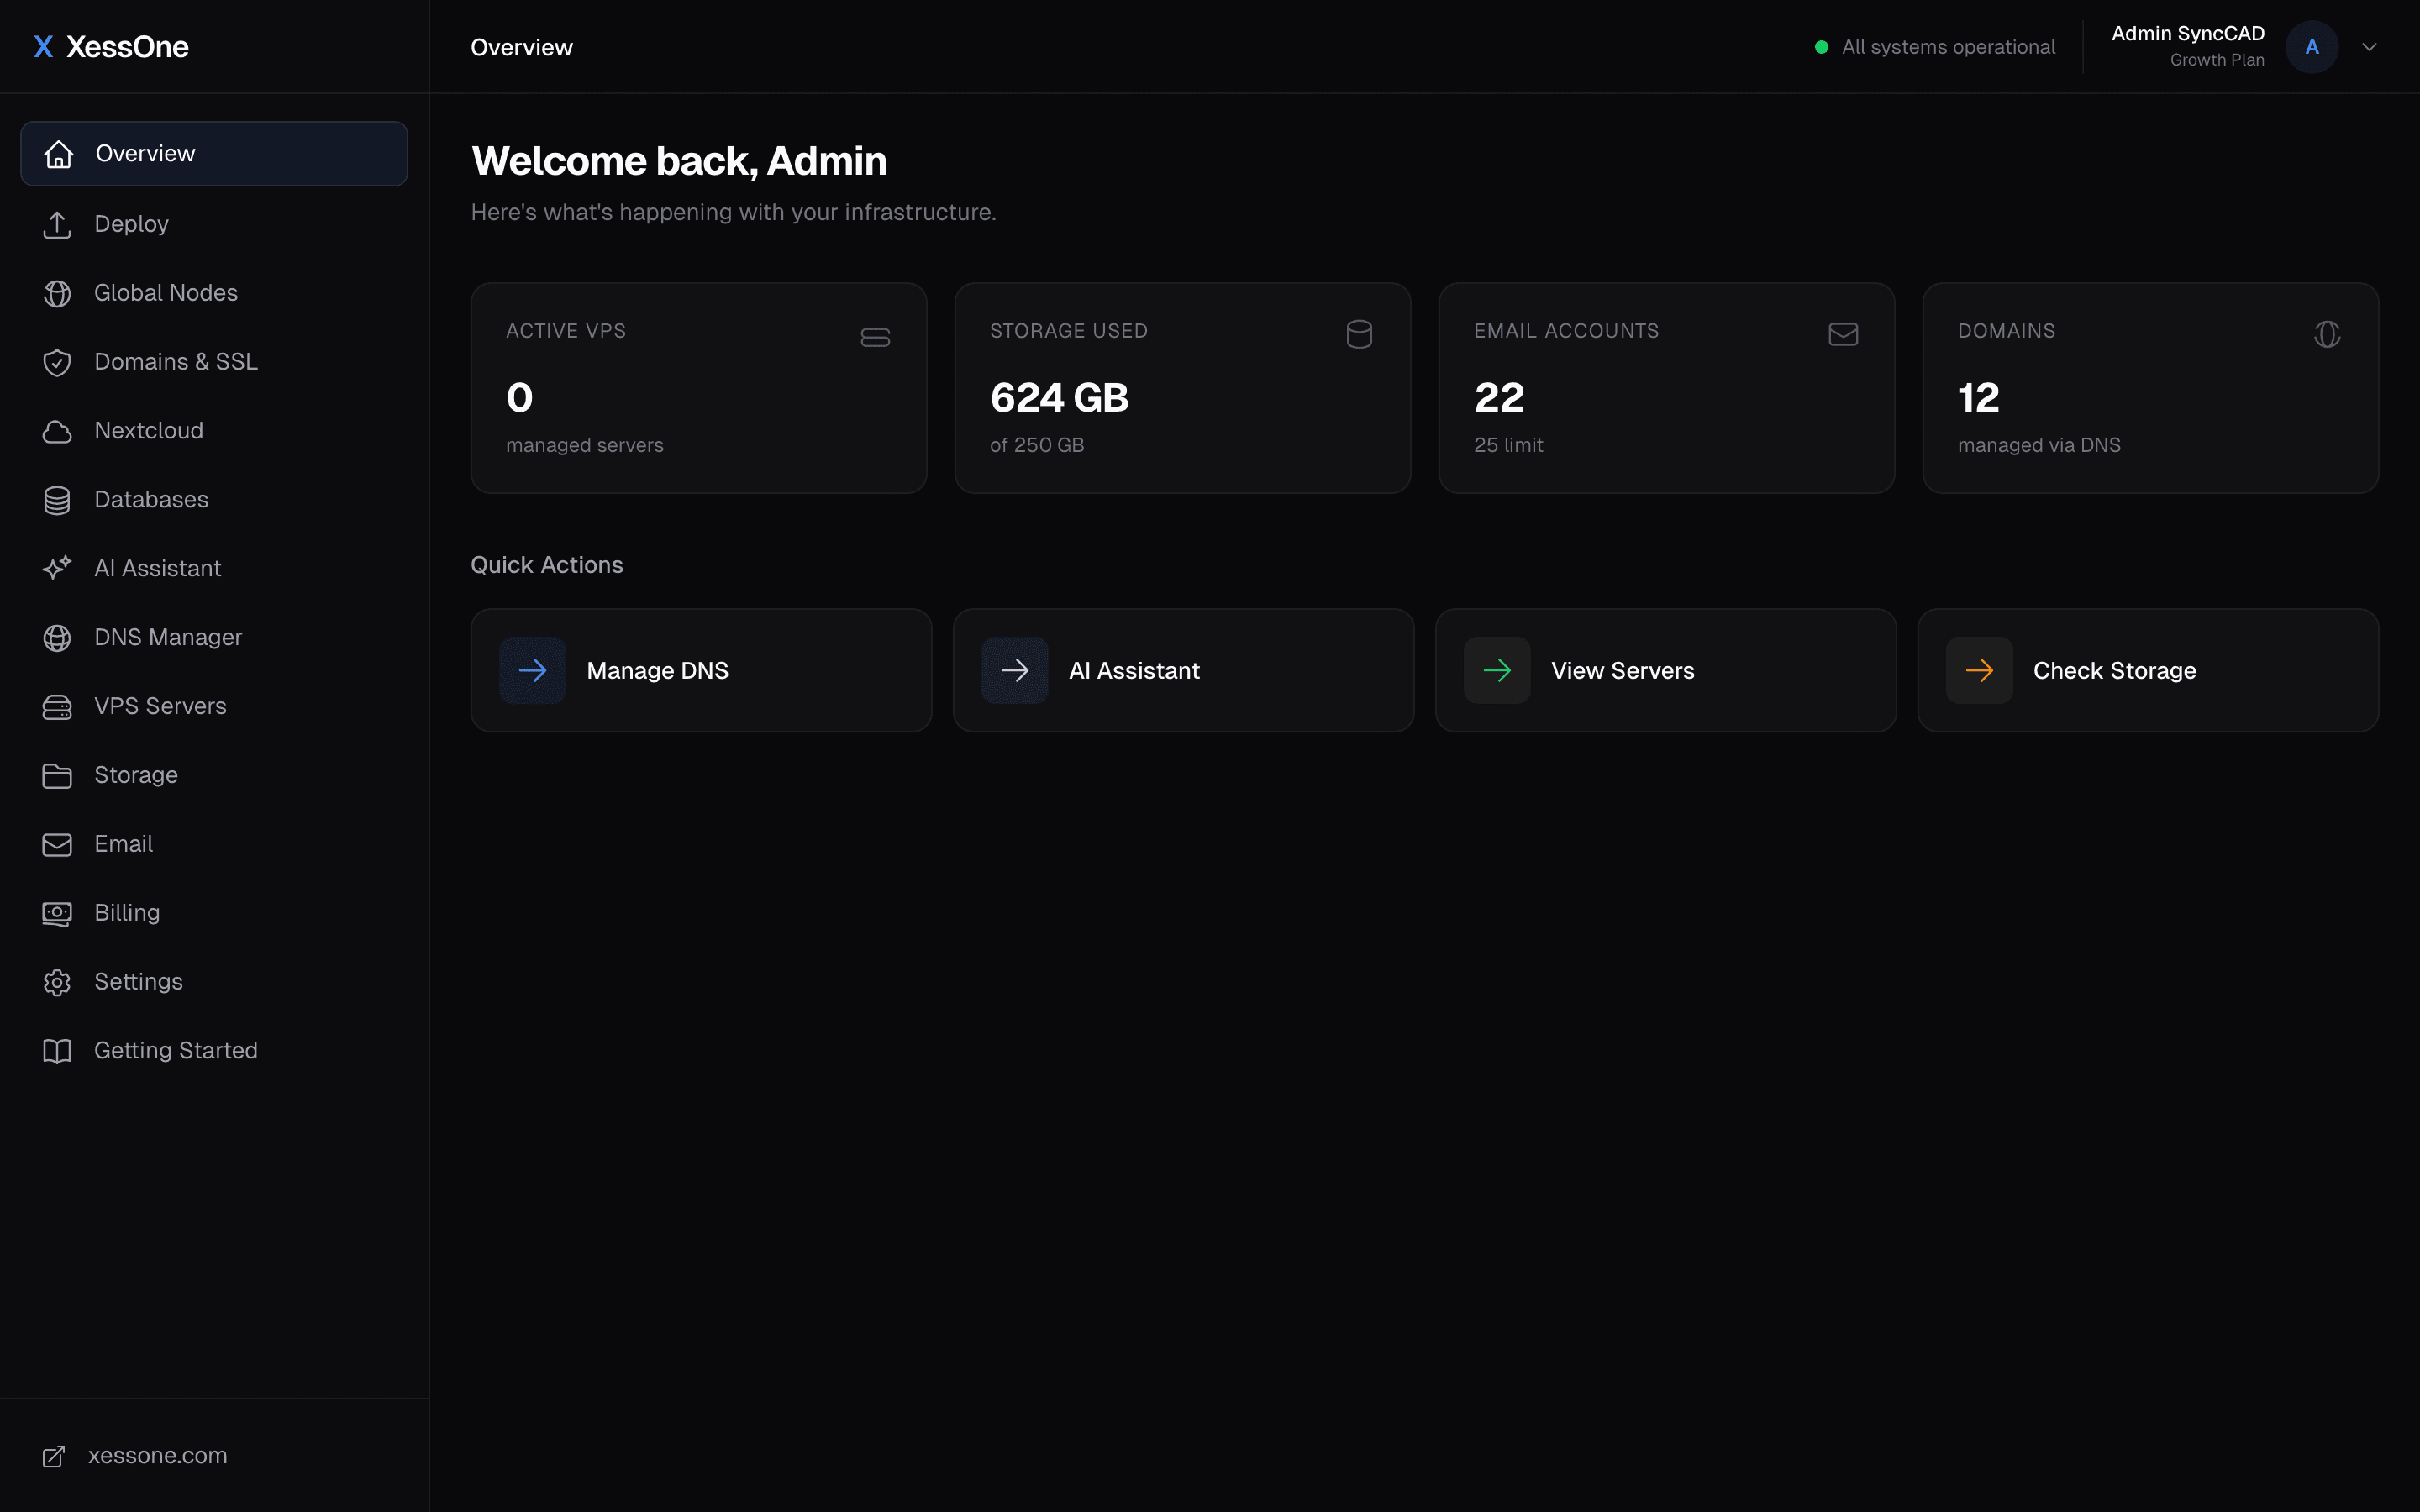
Task: Open Getting Started in the sidebar
Action: click(175, 1051)
